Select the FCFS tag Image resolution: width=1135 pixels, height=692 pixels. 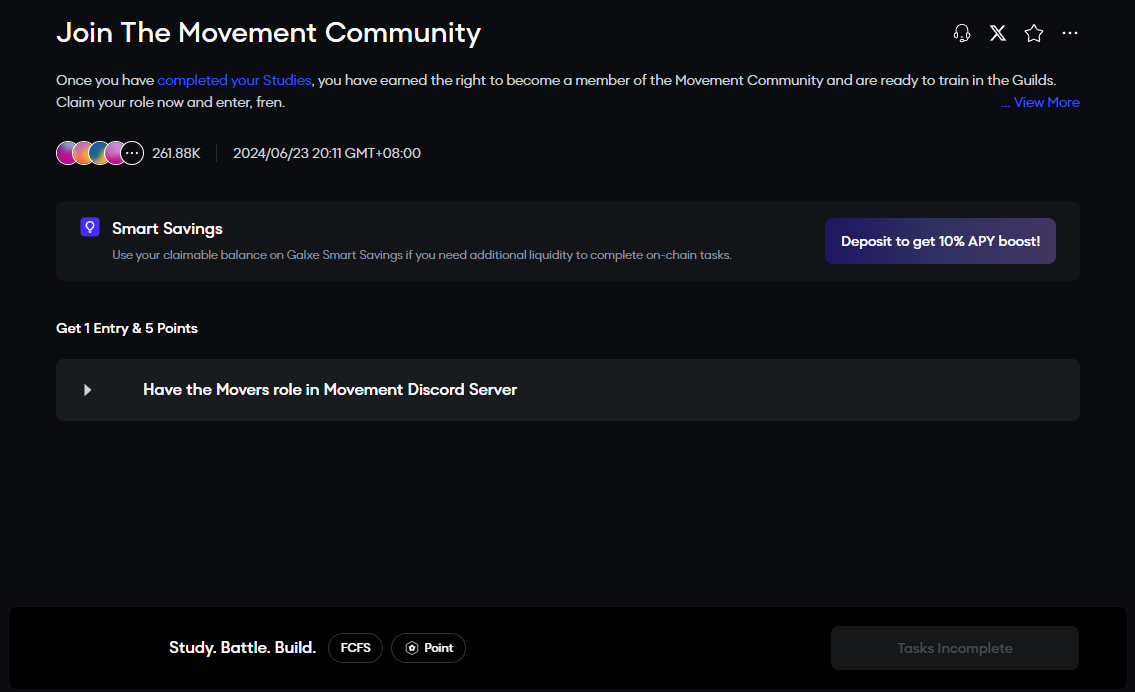pyautogui.click(x=355, y=648)
